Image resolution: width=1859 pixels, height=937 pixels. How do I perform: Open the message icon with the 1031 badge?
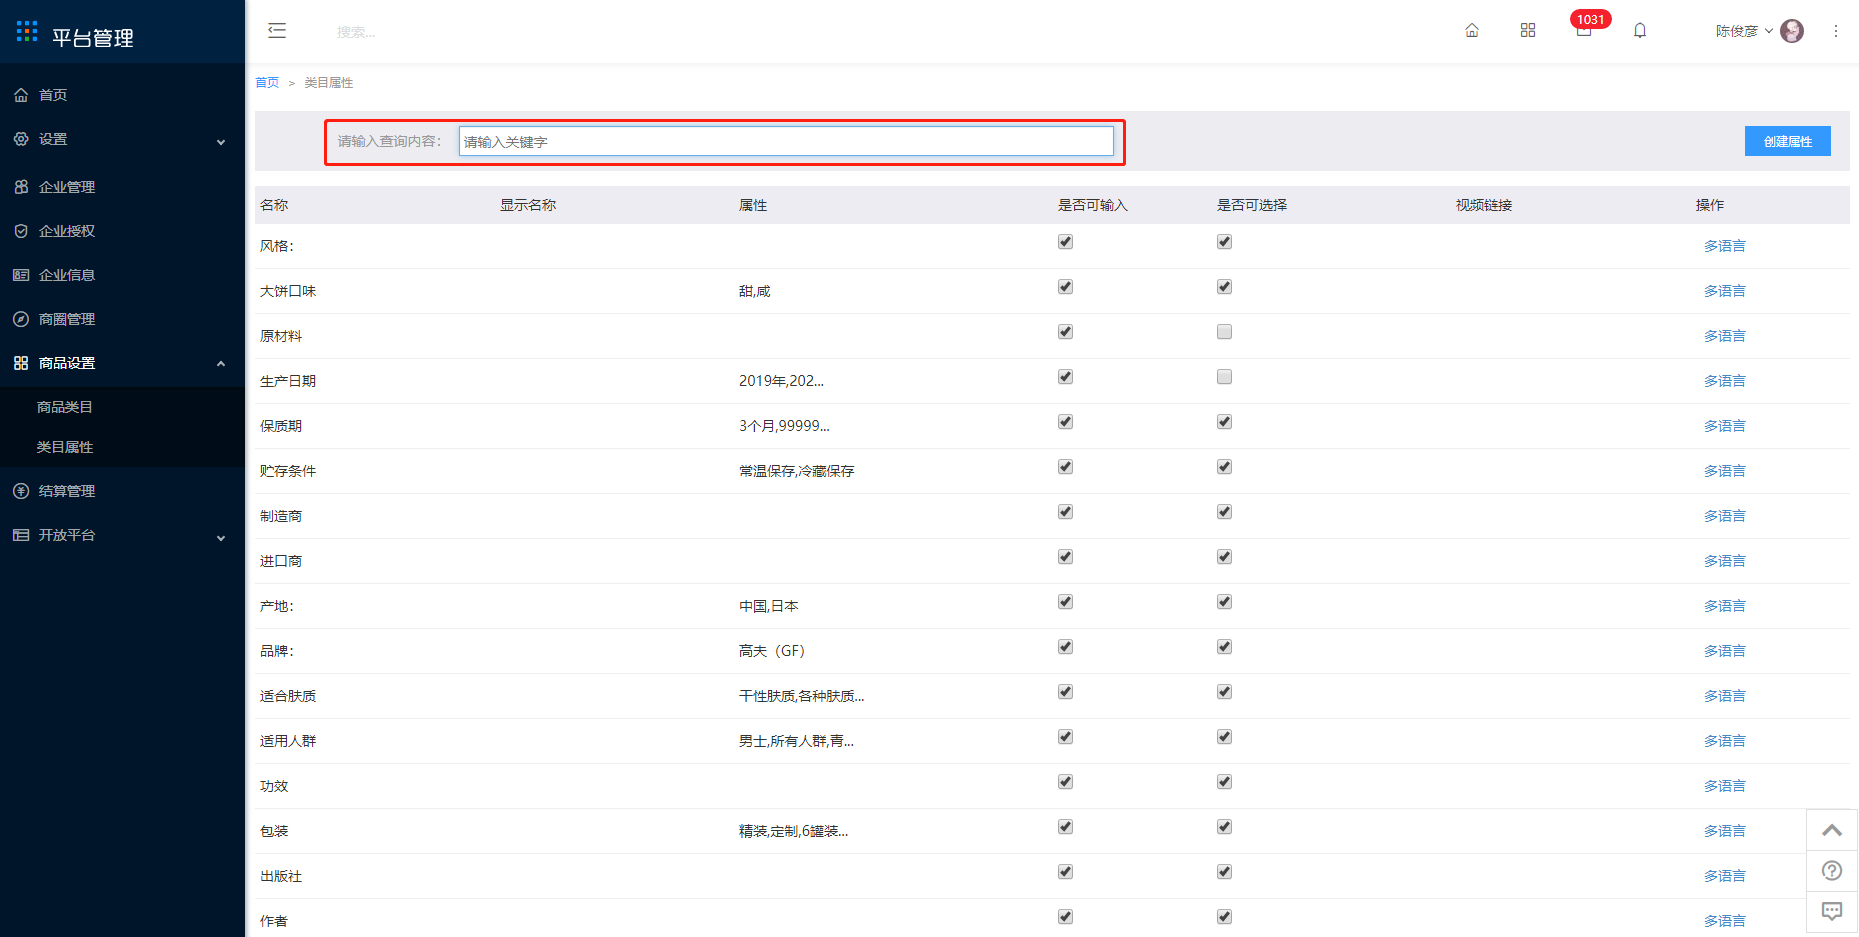click(x=1584, y=30)
